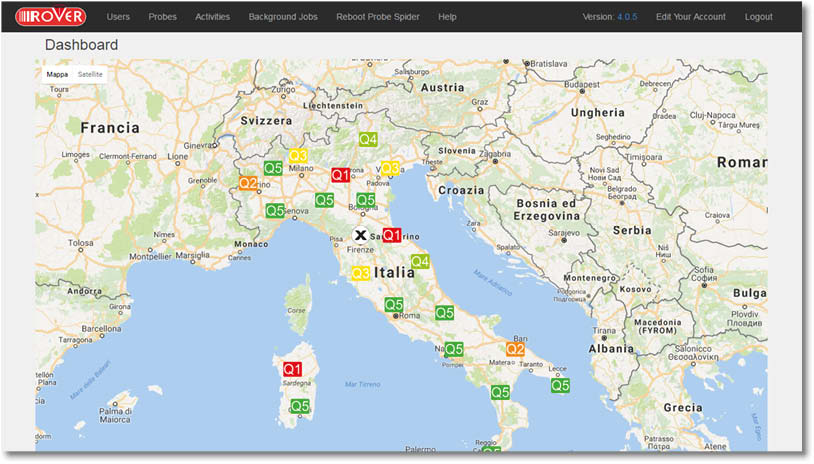Open the green Q5 marker below Lecce
Image resolution: width=814 pixels, height=464 pixels.
click(560, 385)
